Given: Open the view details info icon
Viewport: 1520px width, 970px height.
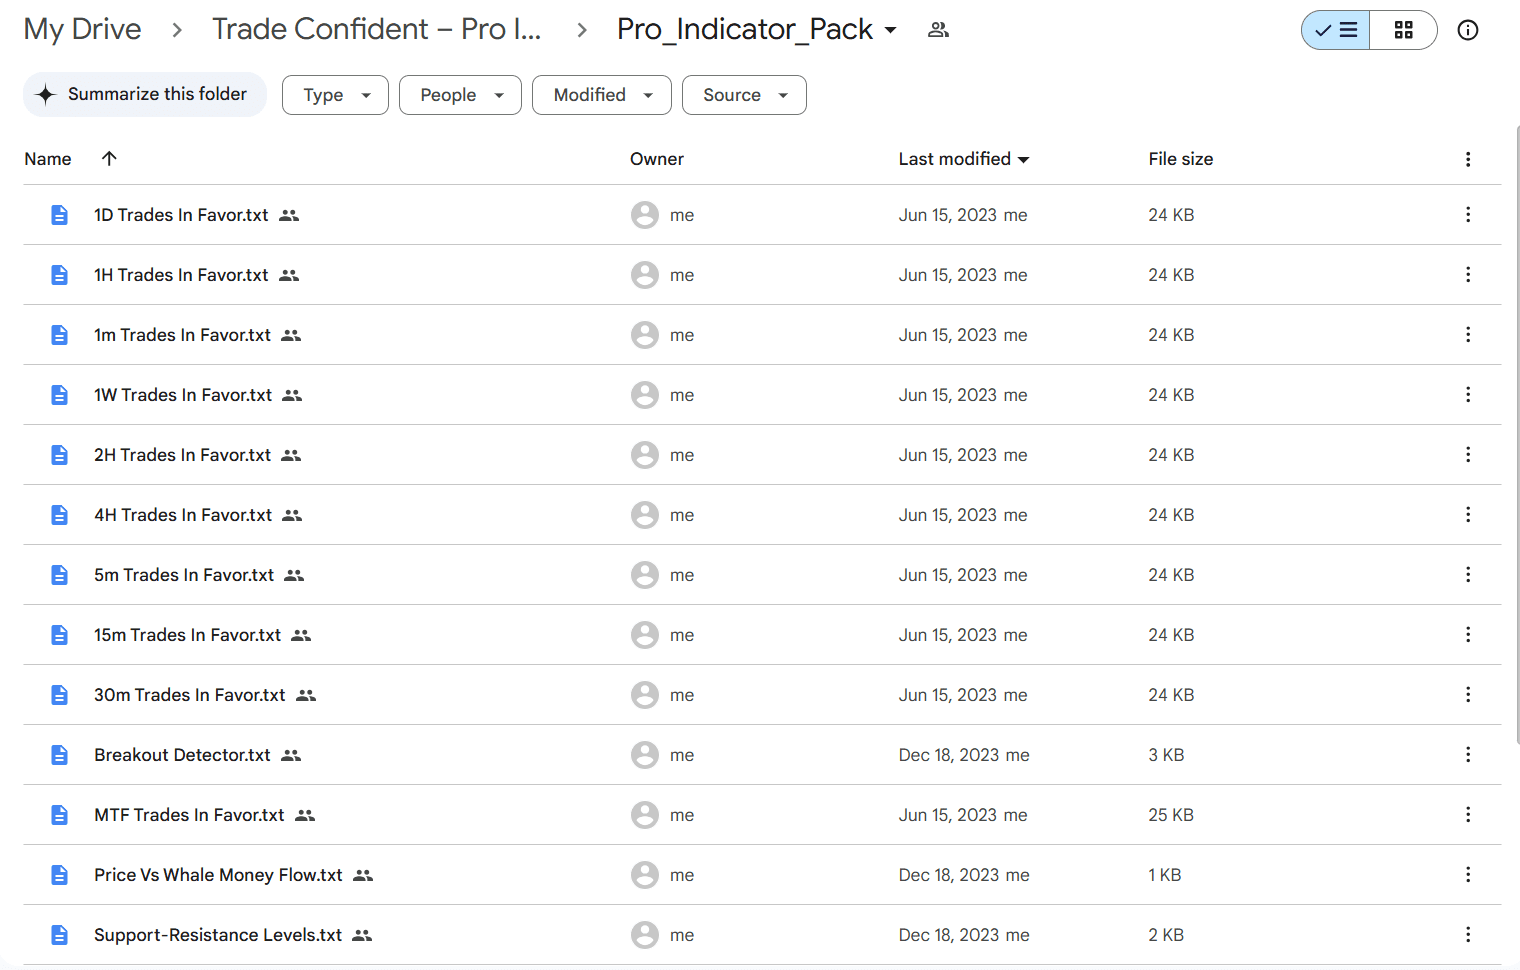Looking at the screenshot, I should (x=1467, y=30).
